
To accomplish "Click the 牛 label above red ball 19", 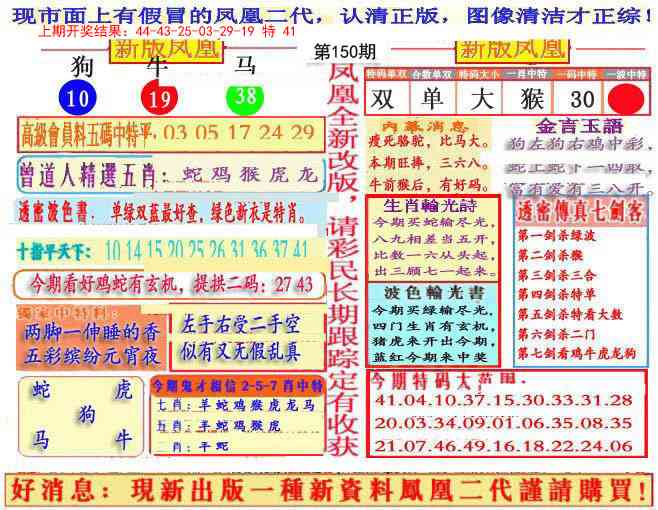I will click(157, 66).
